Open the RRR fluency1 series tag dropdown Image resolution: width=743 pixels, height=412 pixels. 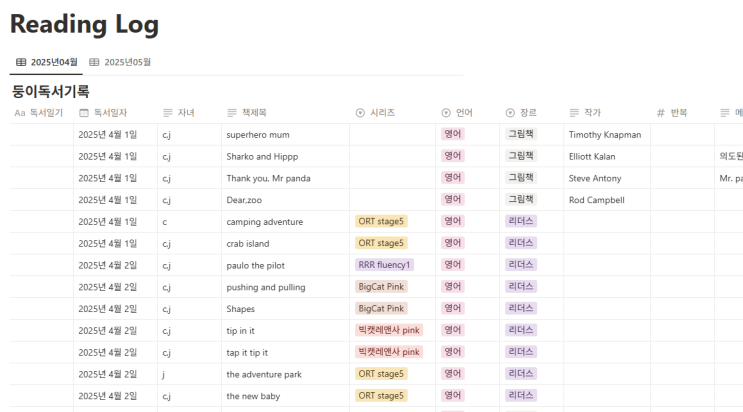coord(385,265)
